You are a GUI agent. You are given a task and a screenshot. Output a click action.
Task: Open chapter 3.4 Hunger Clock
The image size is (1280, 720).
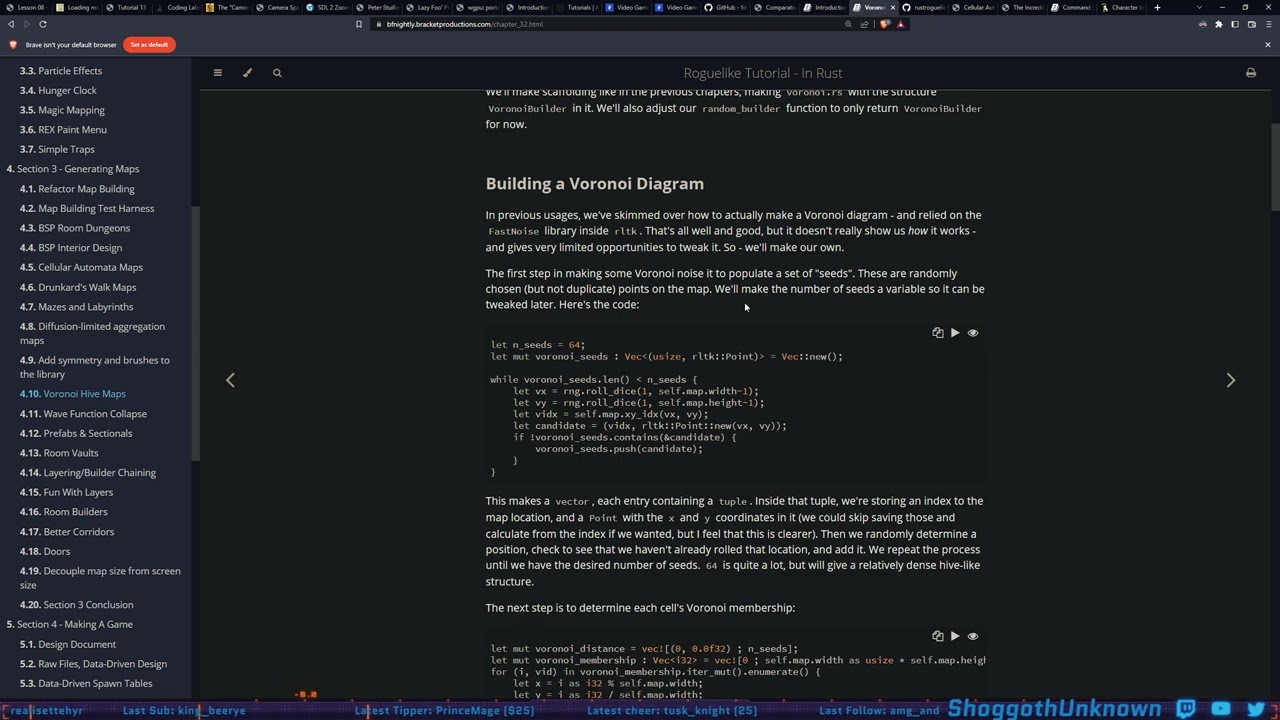click(58, 90)
